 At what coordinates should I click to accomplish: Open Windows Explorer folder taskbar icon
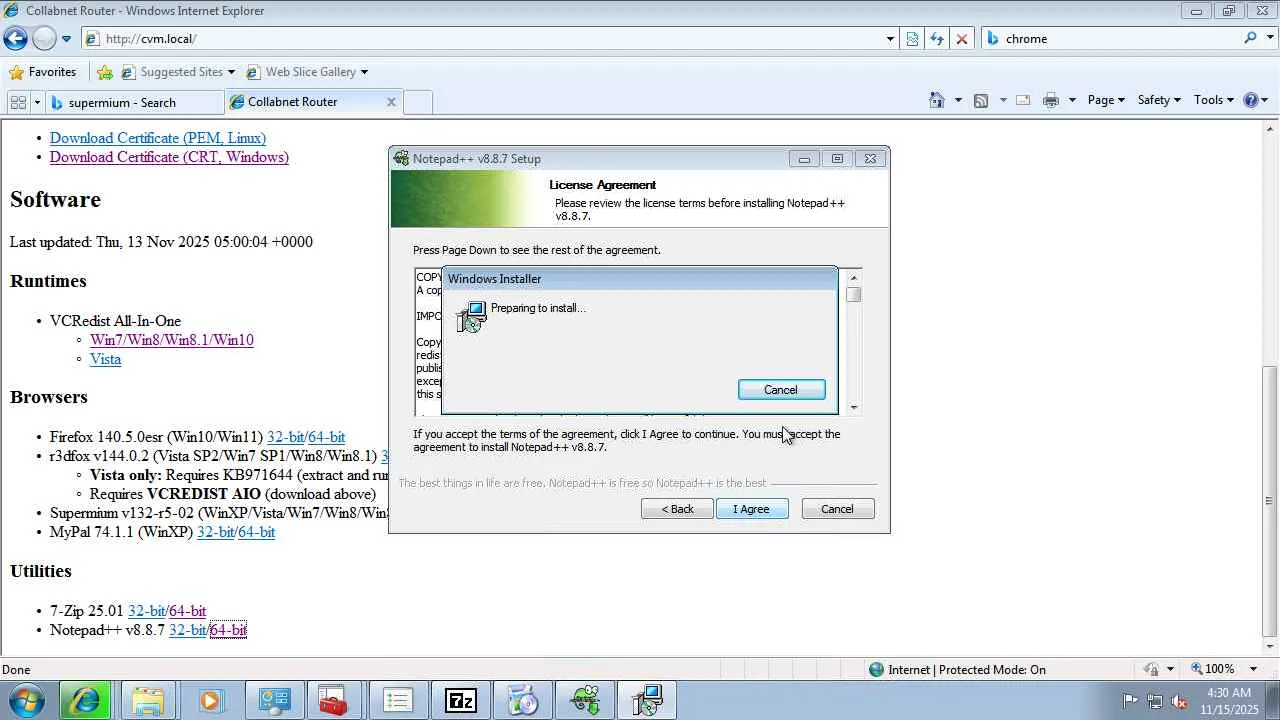pos(147,701)
